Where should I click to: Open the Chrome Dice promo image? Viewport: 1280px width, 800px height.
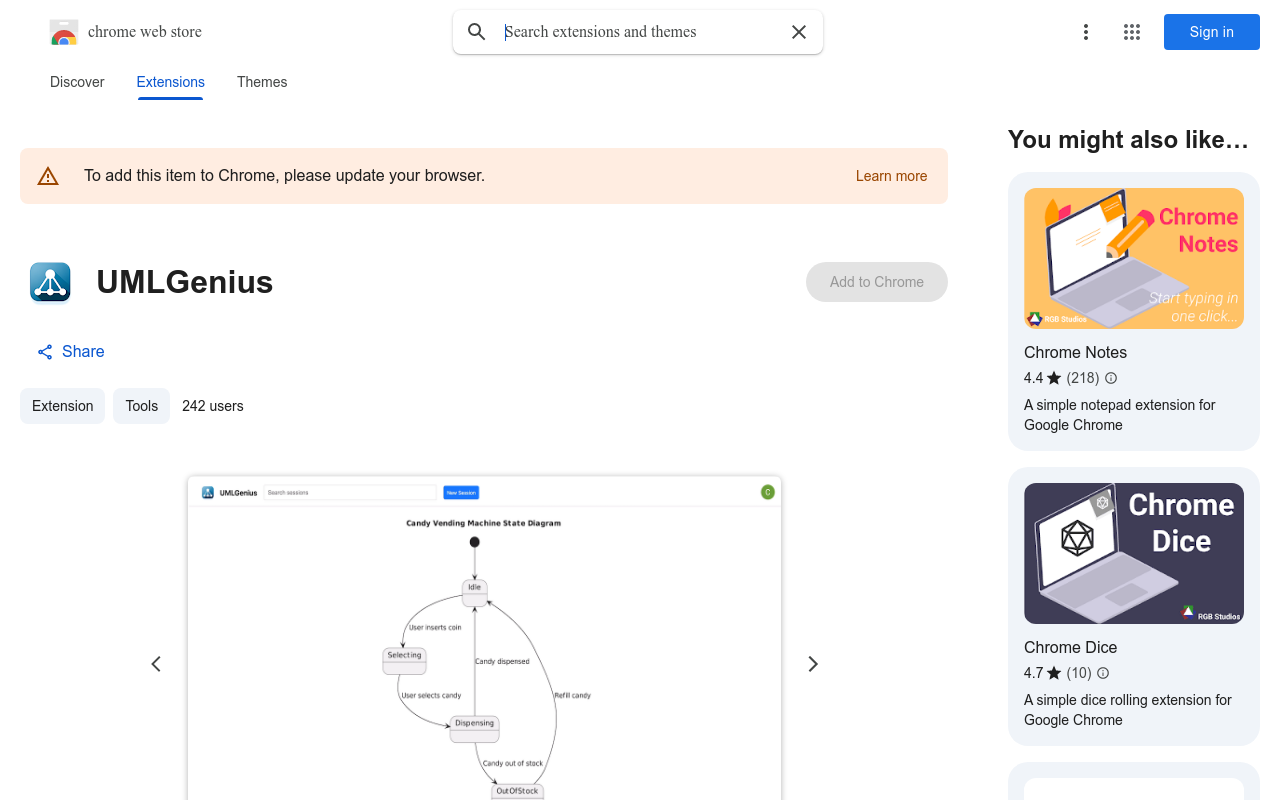(x=1134, y=553)
